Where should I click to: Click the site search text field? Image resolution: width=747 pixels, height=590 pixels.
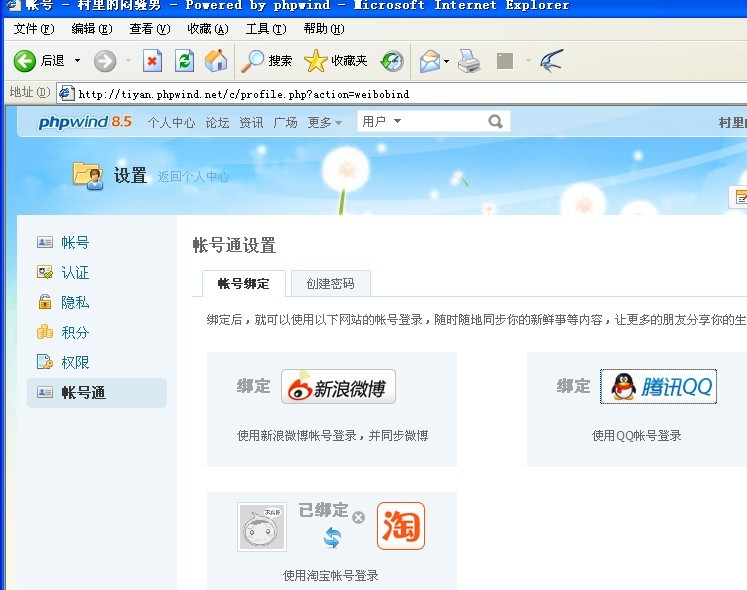pyautogui.click(x=444, y=122)
